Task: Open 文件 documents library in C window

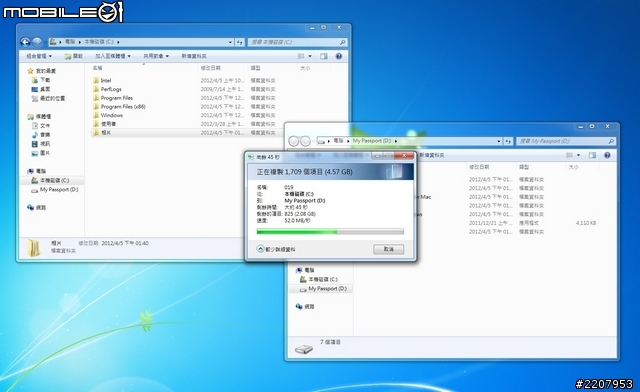Action: (x=41, y=126)
